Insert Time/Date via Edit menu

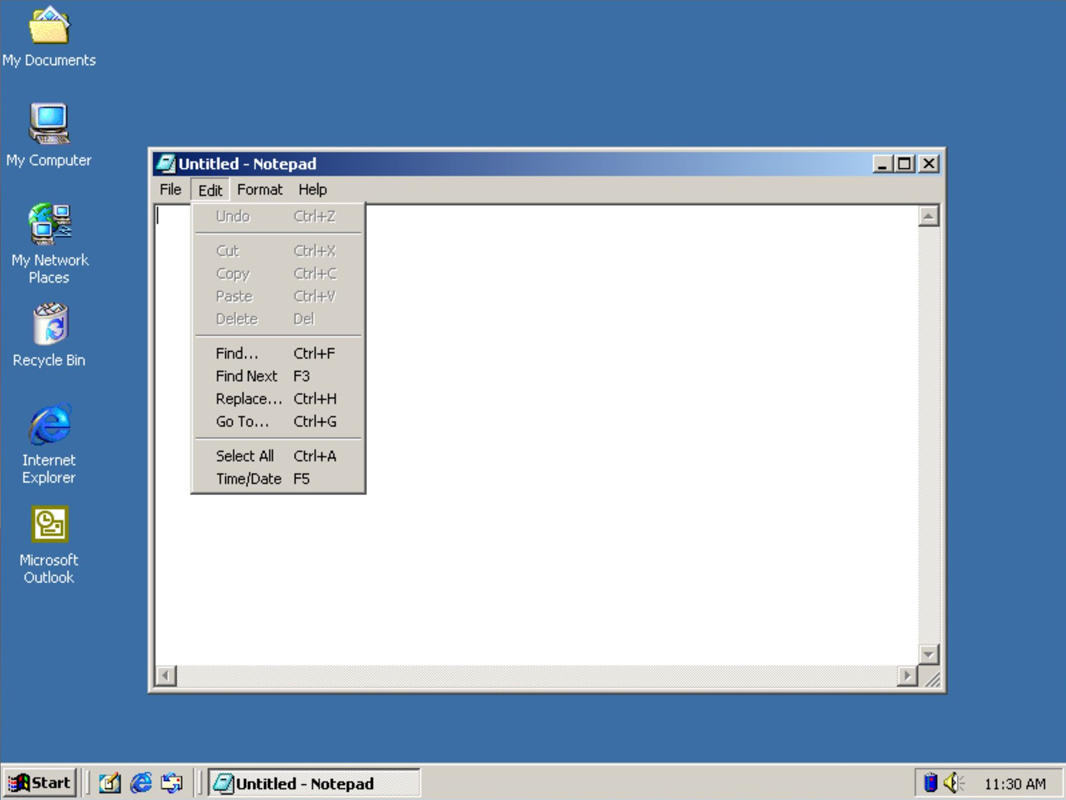(x=278, y=479)
